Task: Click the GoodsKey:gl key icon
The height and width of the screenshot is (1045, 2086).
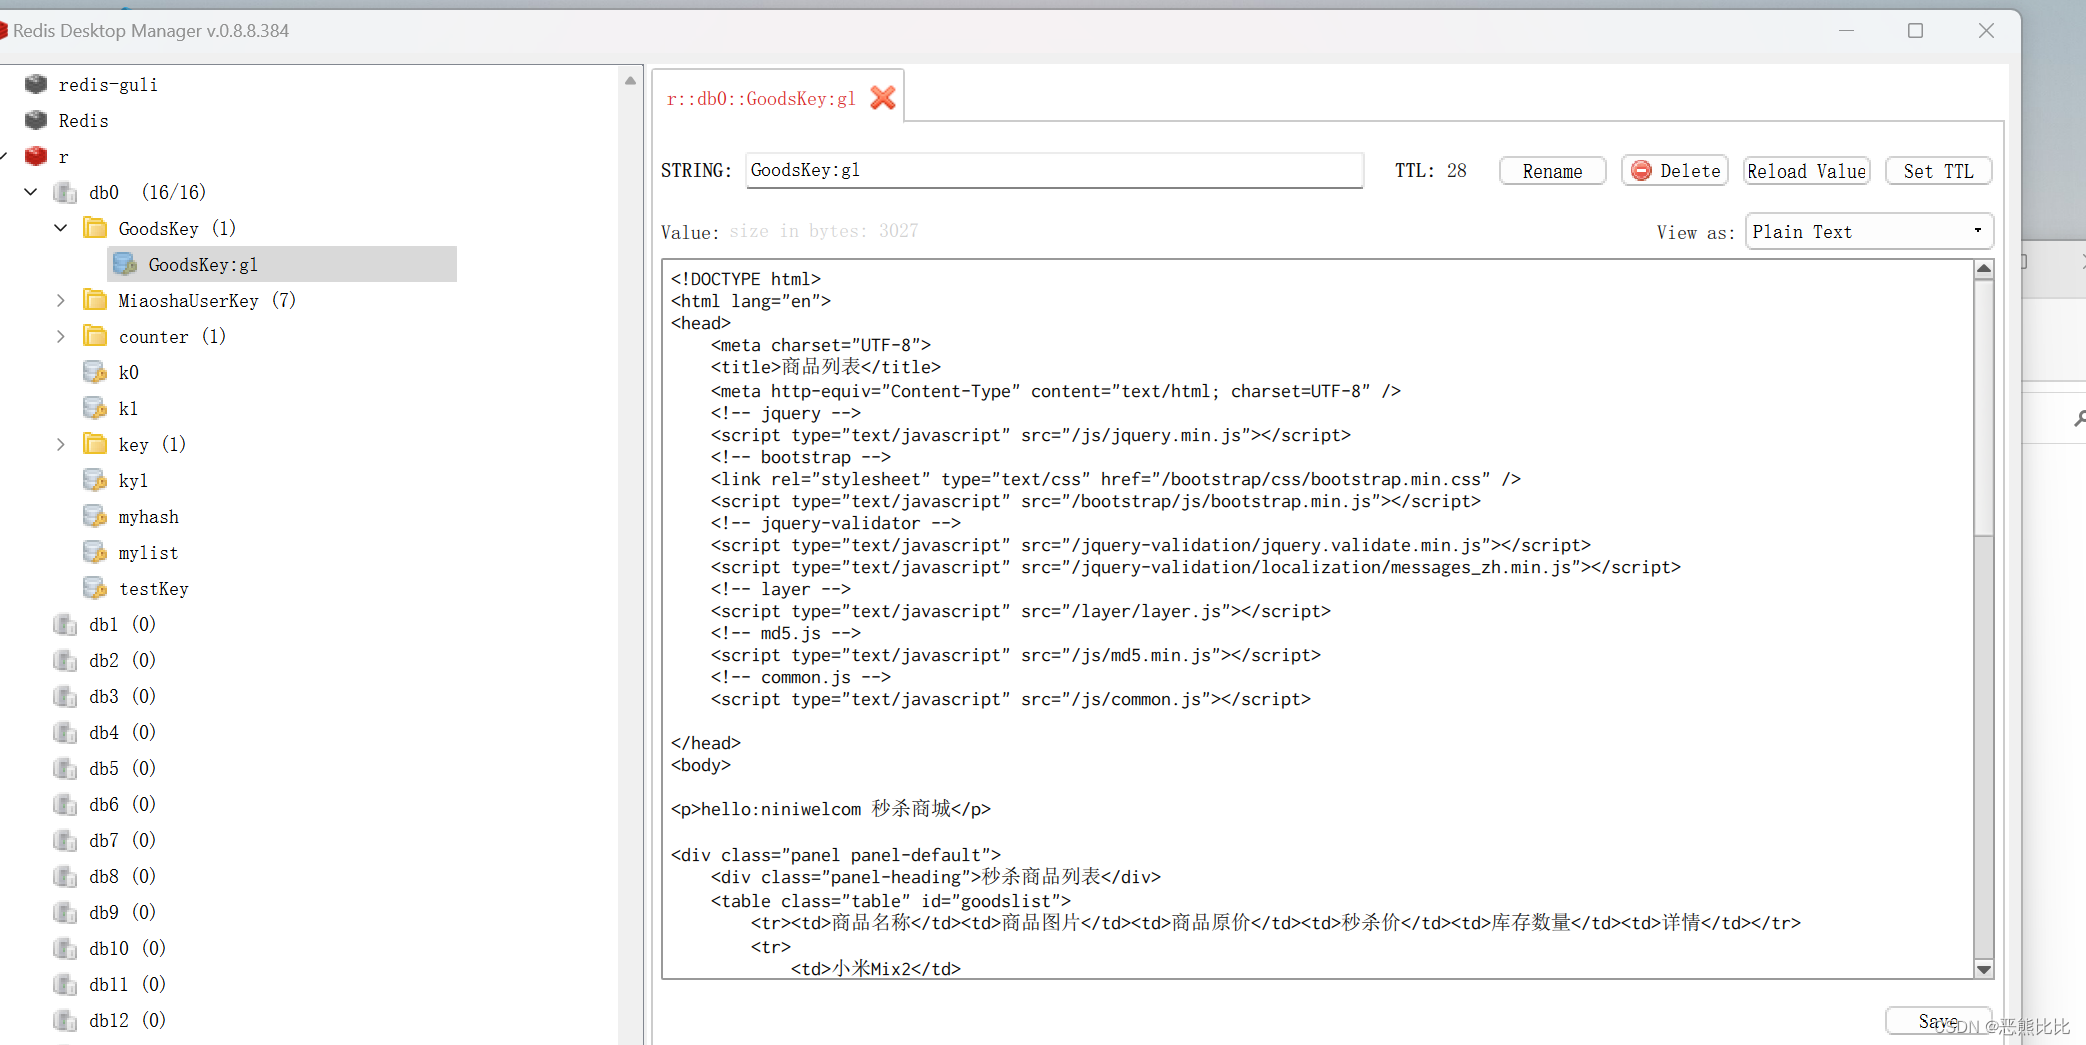Action: coord(125,264)
